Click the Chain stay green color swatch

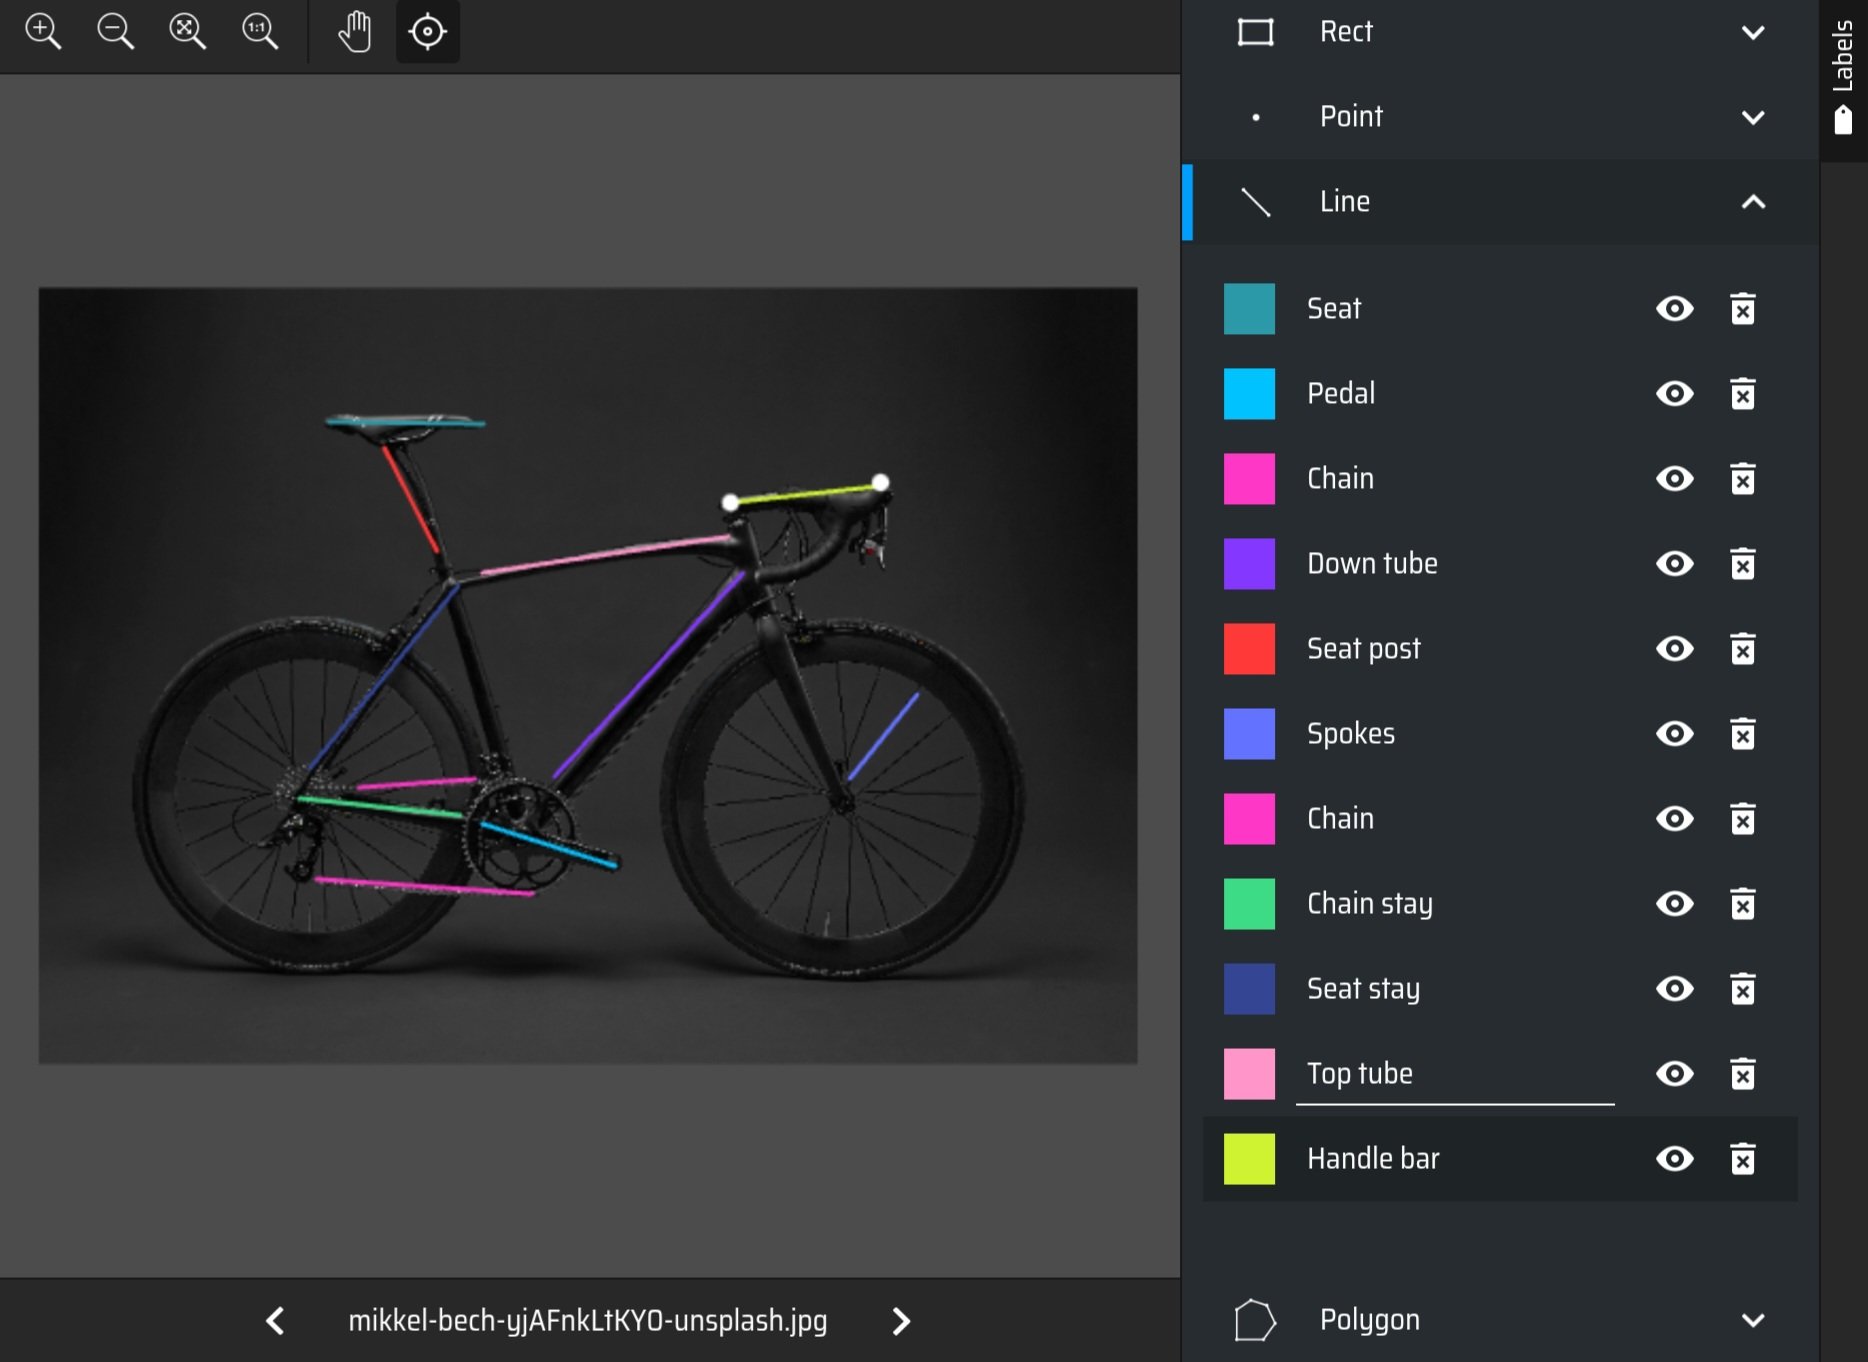[1249, 904]
